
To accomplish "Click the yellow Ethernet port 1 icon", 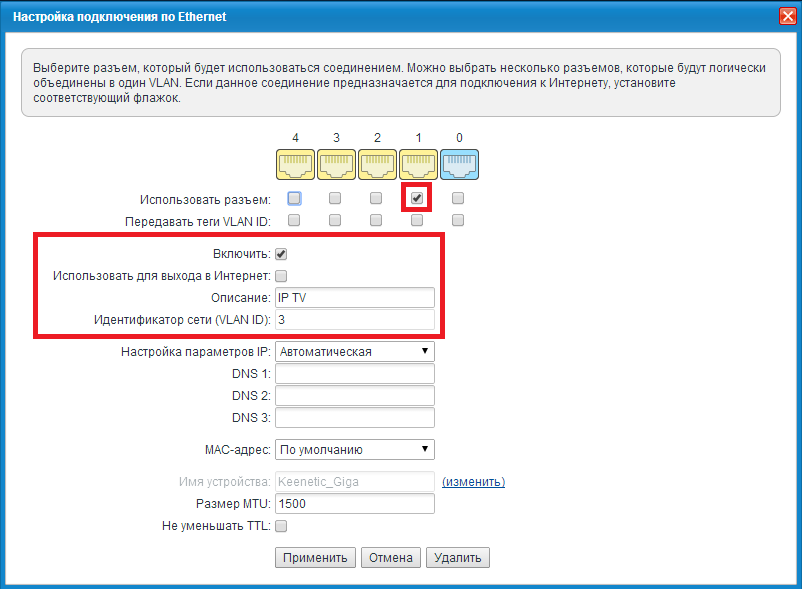I will 417,166.
